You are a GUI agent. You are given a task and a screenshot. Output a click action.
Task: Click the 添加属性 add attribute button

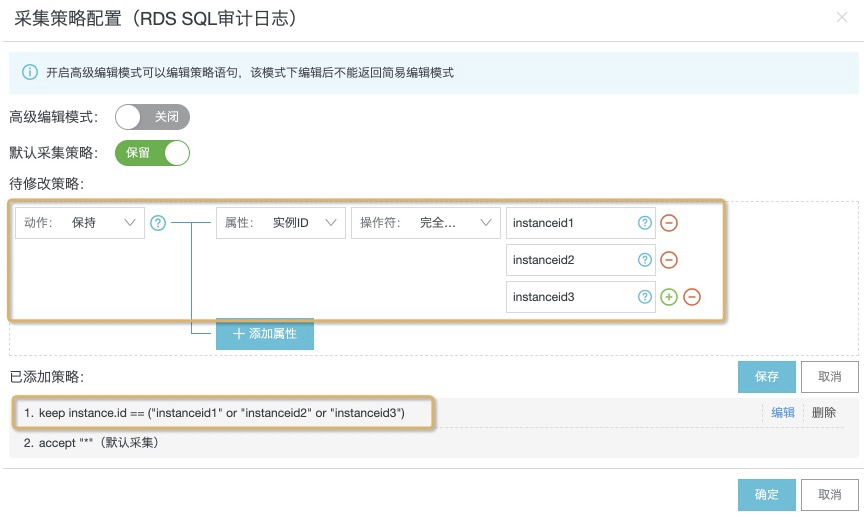pos(265,334)
